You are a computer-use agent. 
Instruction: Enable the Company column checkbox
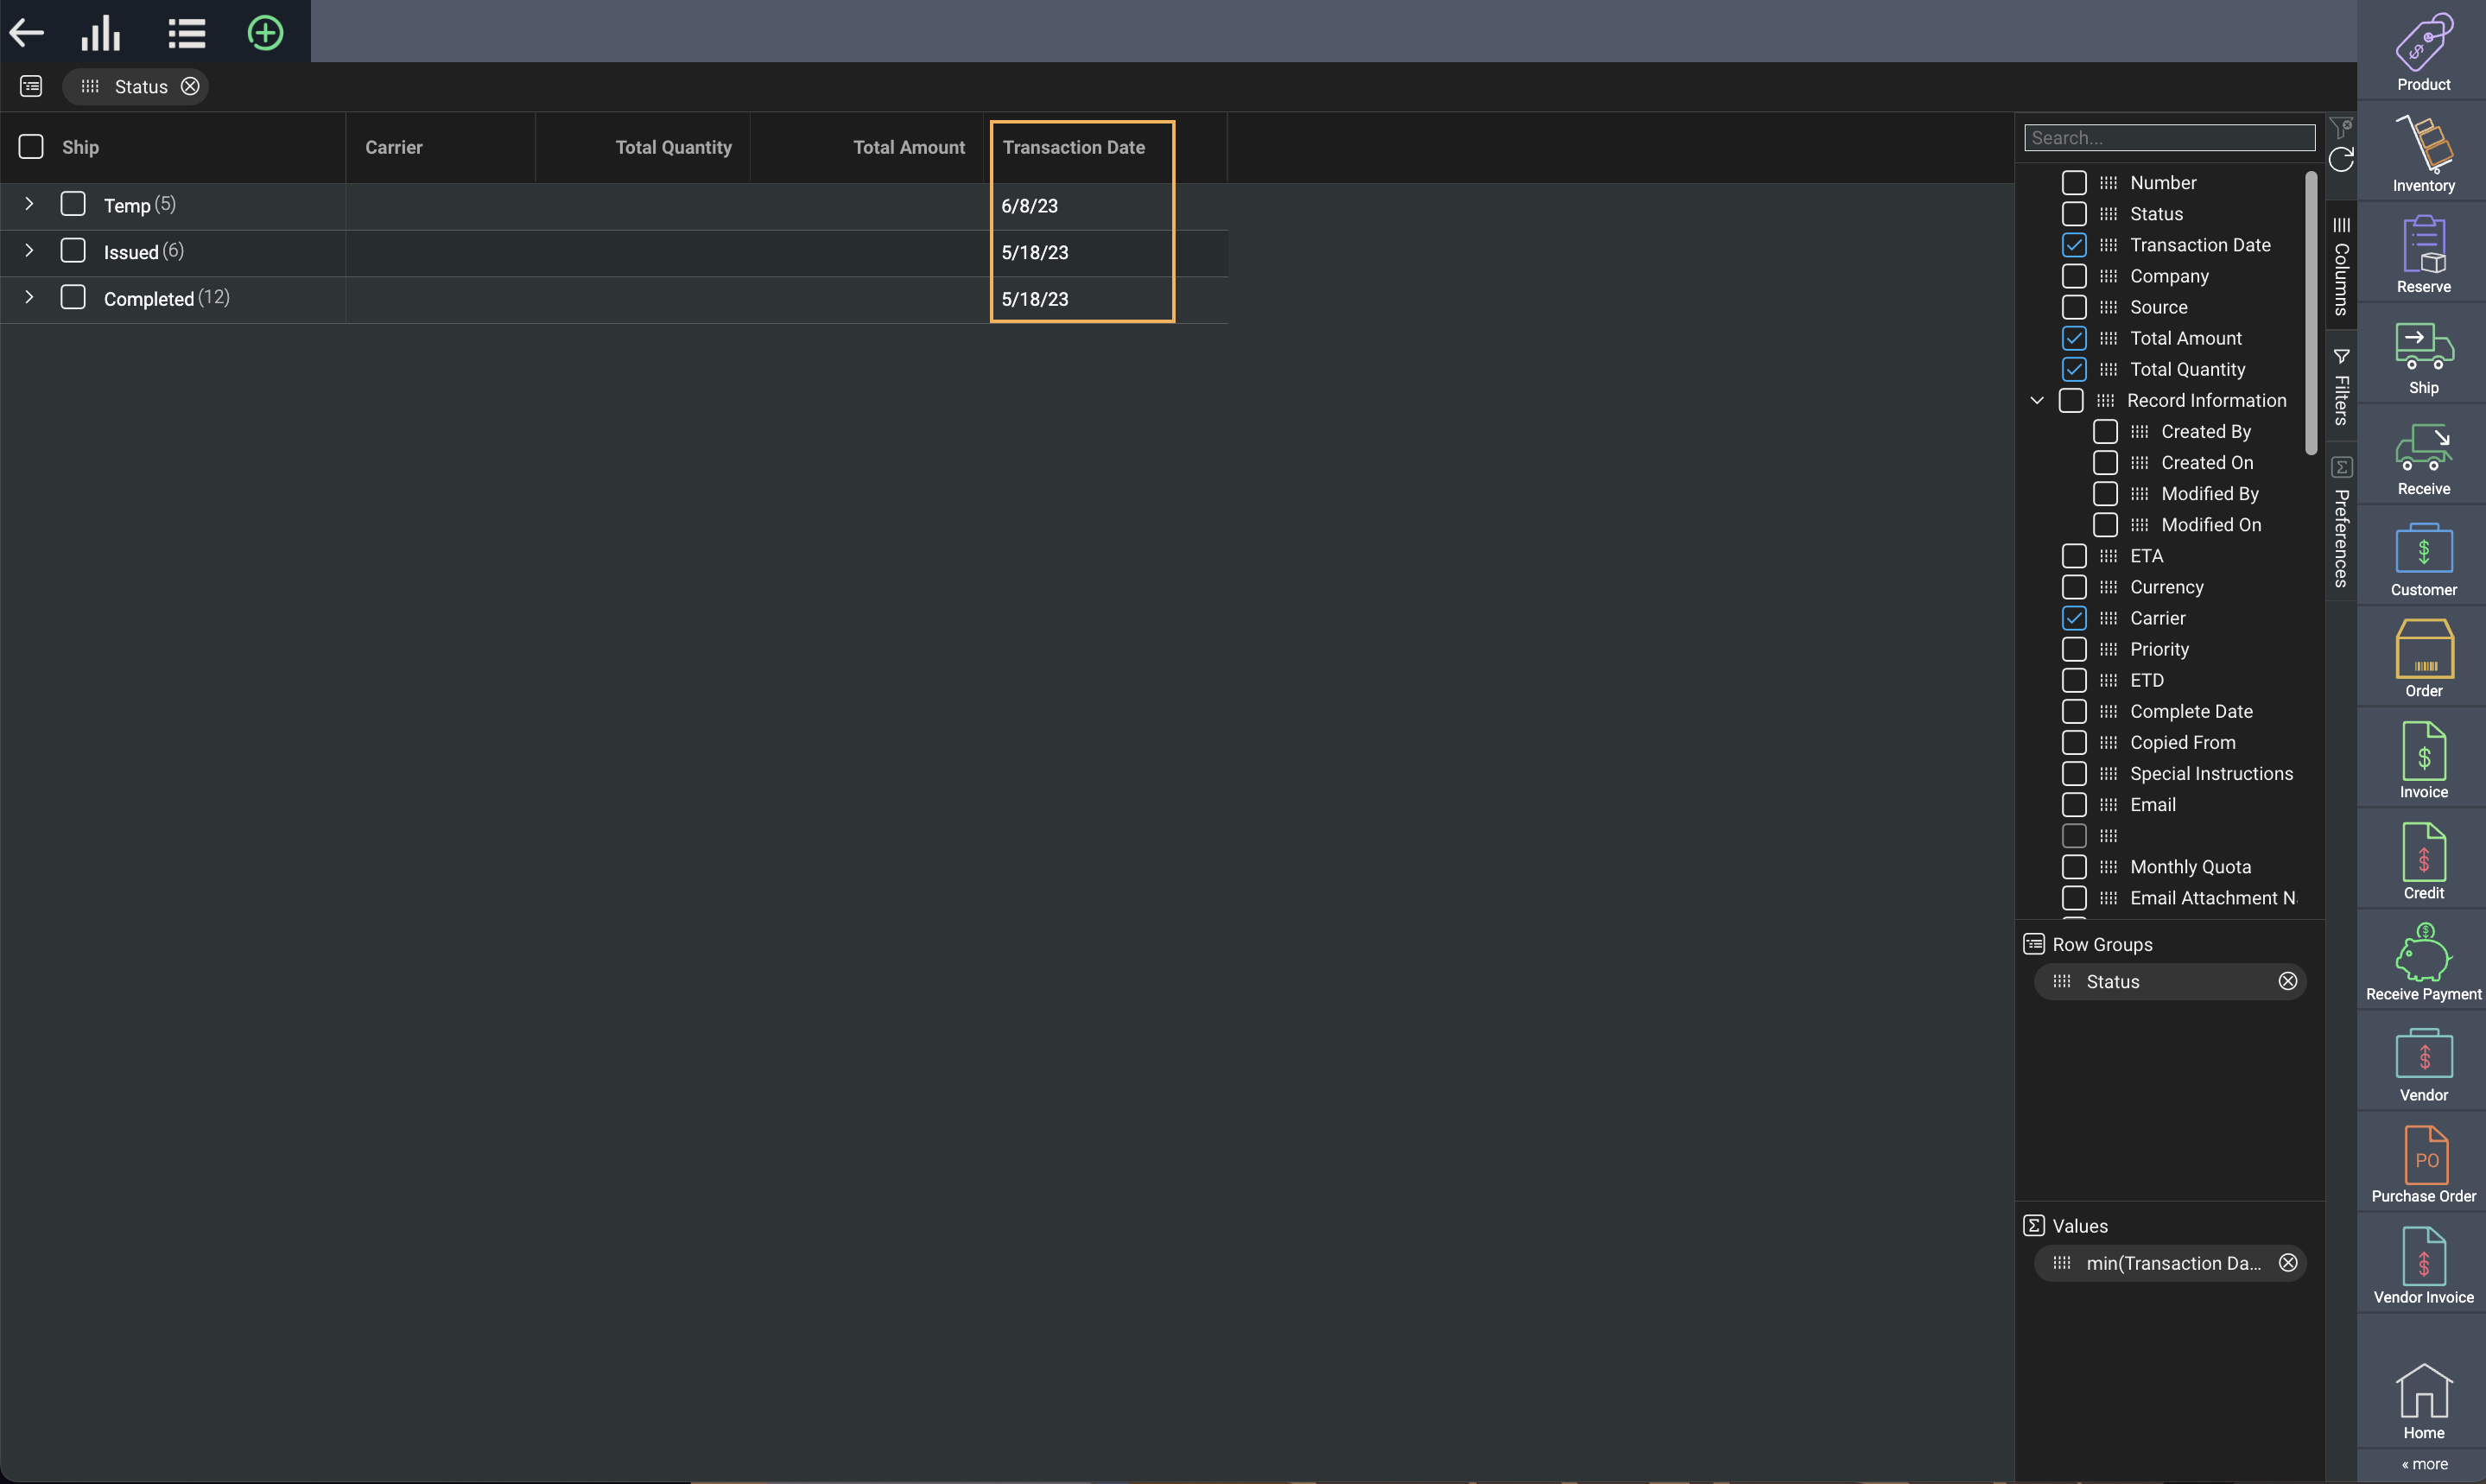coord(2074,276)
